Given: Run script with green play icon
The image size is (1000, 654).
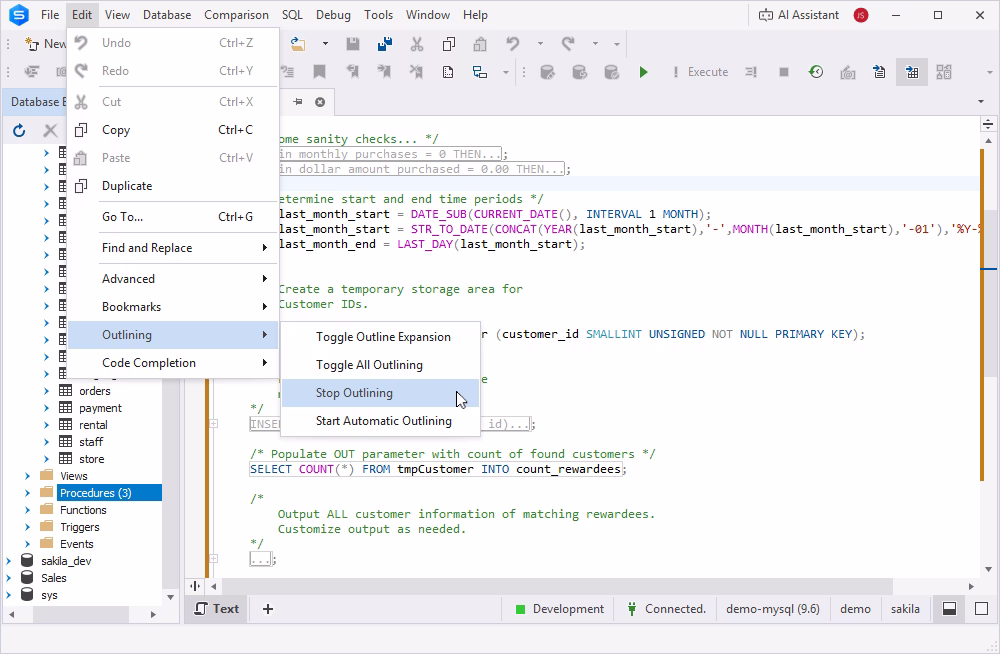Looking at the screenshot, I should point(643,72).
